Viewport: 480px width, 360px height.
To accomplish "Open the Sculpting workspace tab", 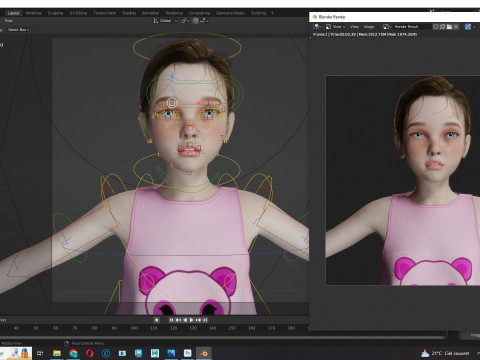I will coord(55,13).
